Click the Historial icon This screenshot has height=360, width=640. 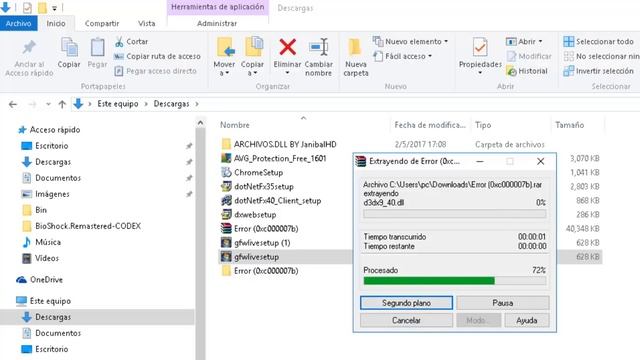point(511,71)
